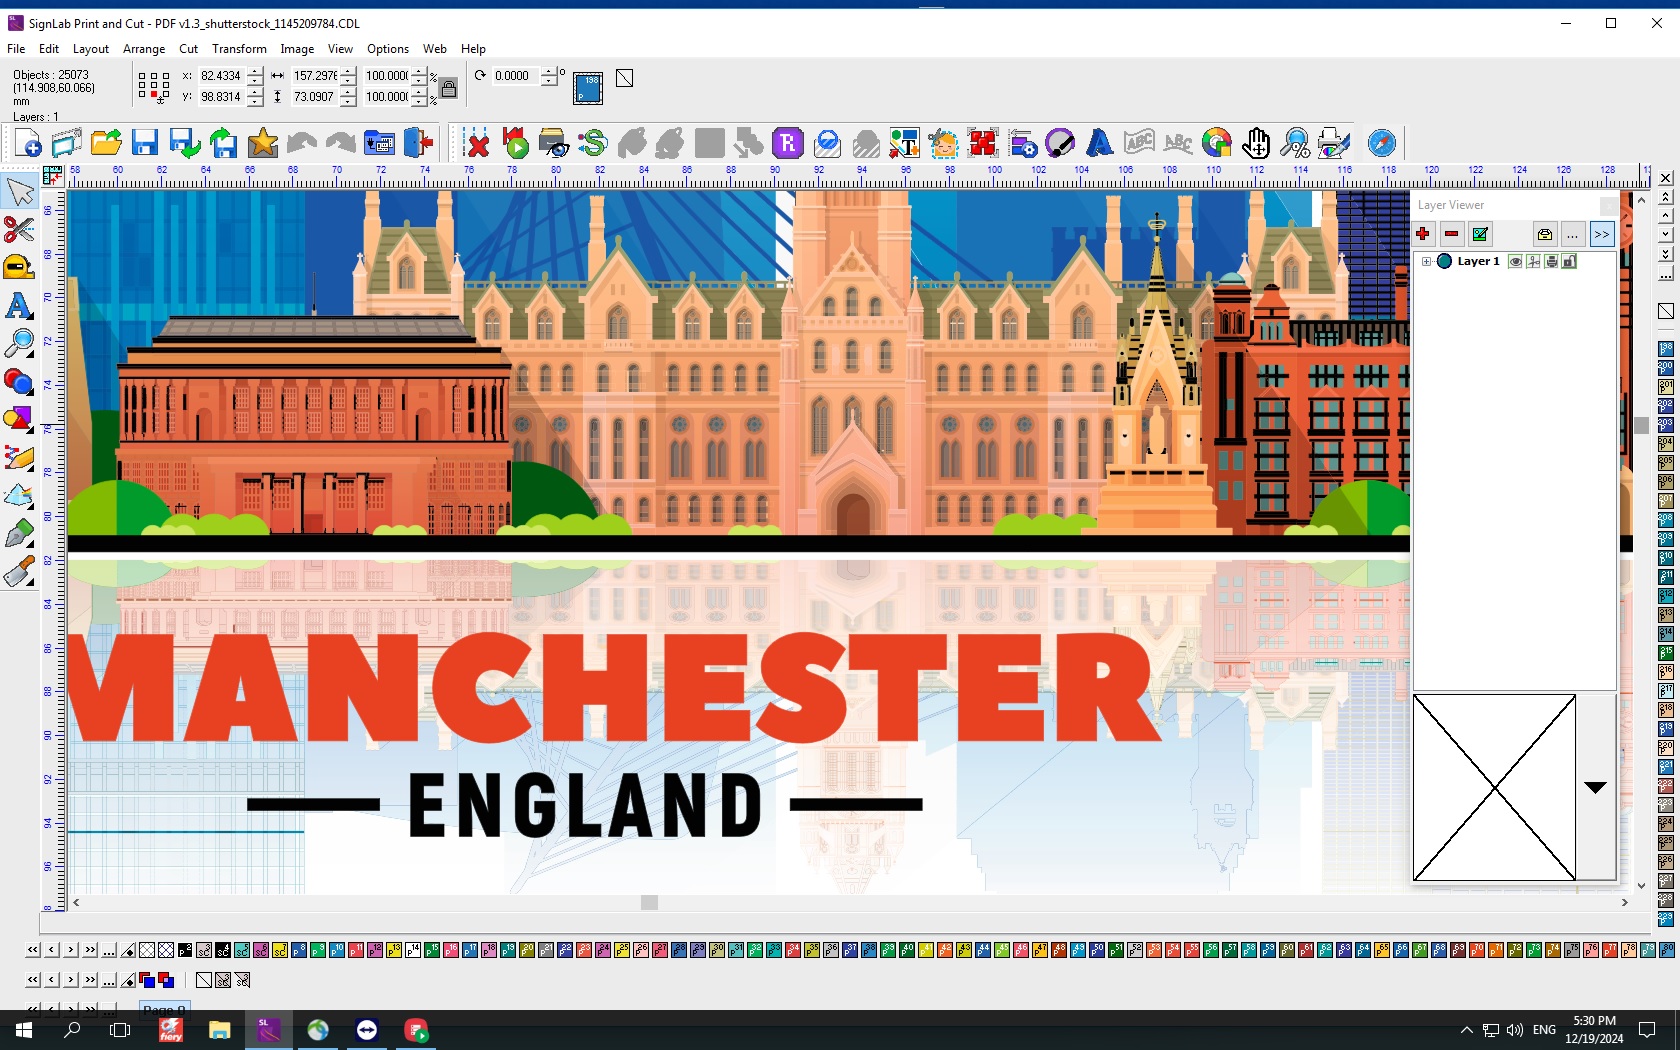The image size is (1680, 1050).
Task: Click the print preview eye icon
Action: point(554,143)
